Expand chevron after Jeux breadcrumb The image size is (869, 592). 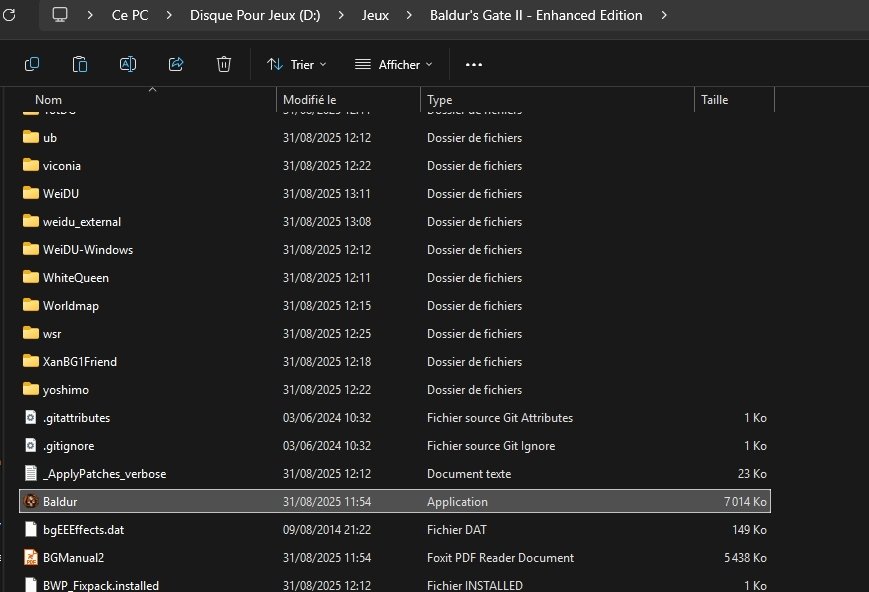click(409, 16)
